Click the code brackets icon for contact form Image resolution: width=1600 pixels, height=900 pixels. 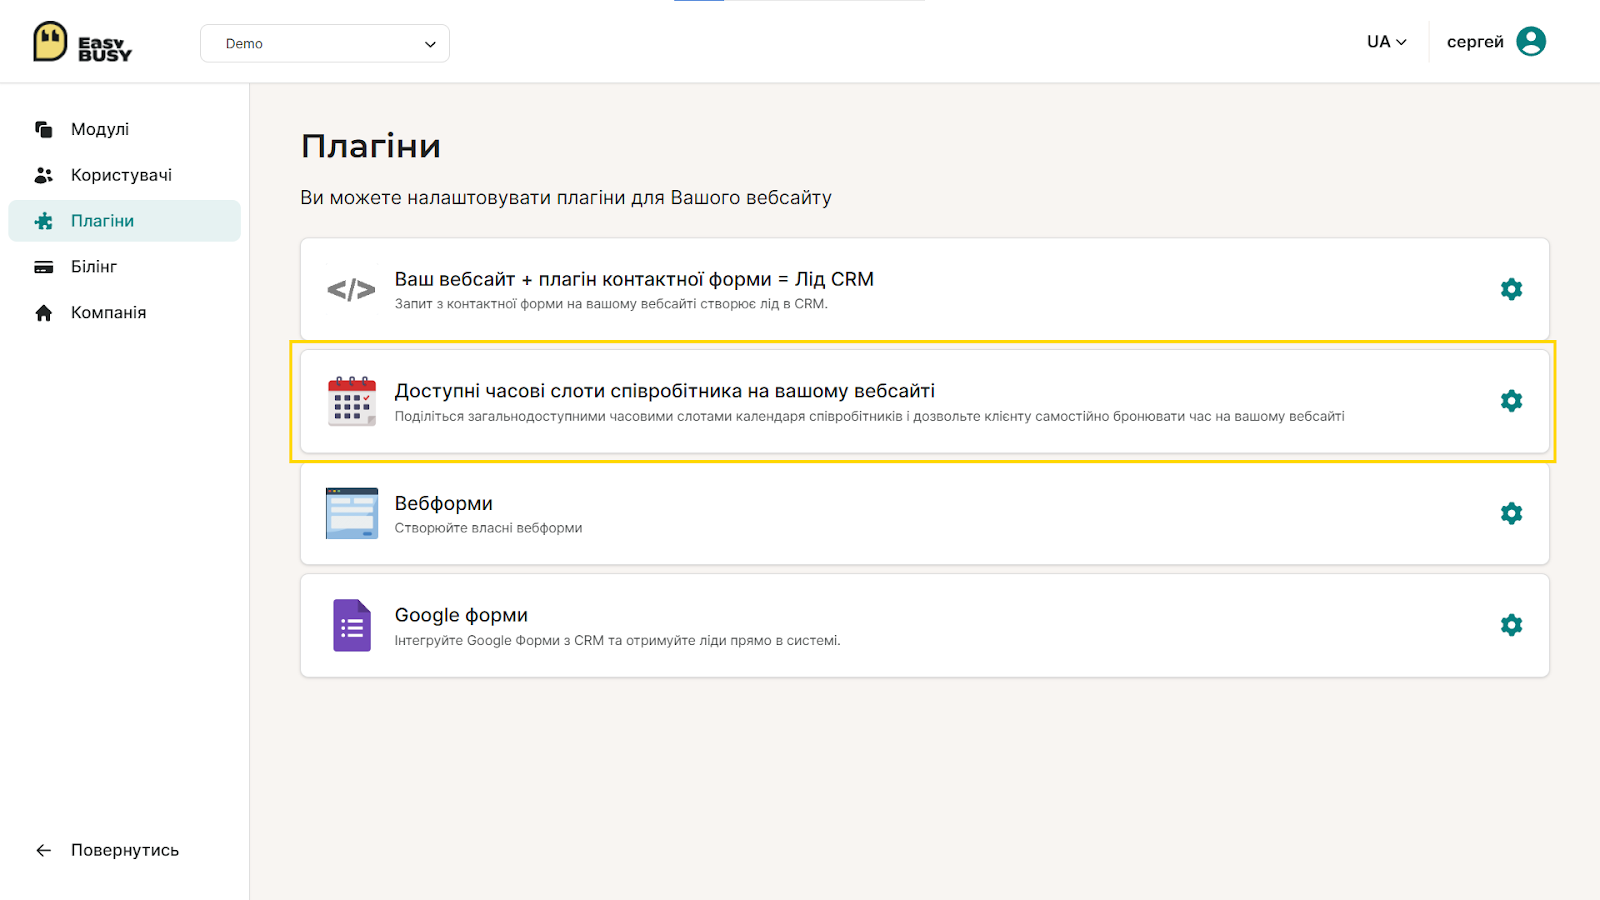(351, 290)
